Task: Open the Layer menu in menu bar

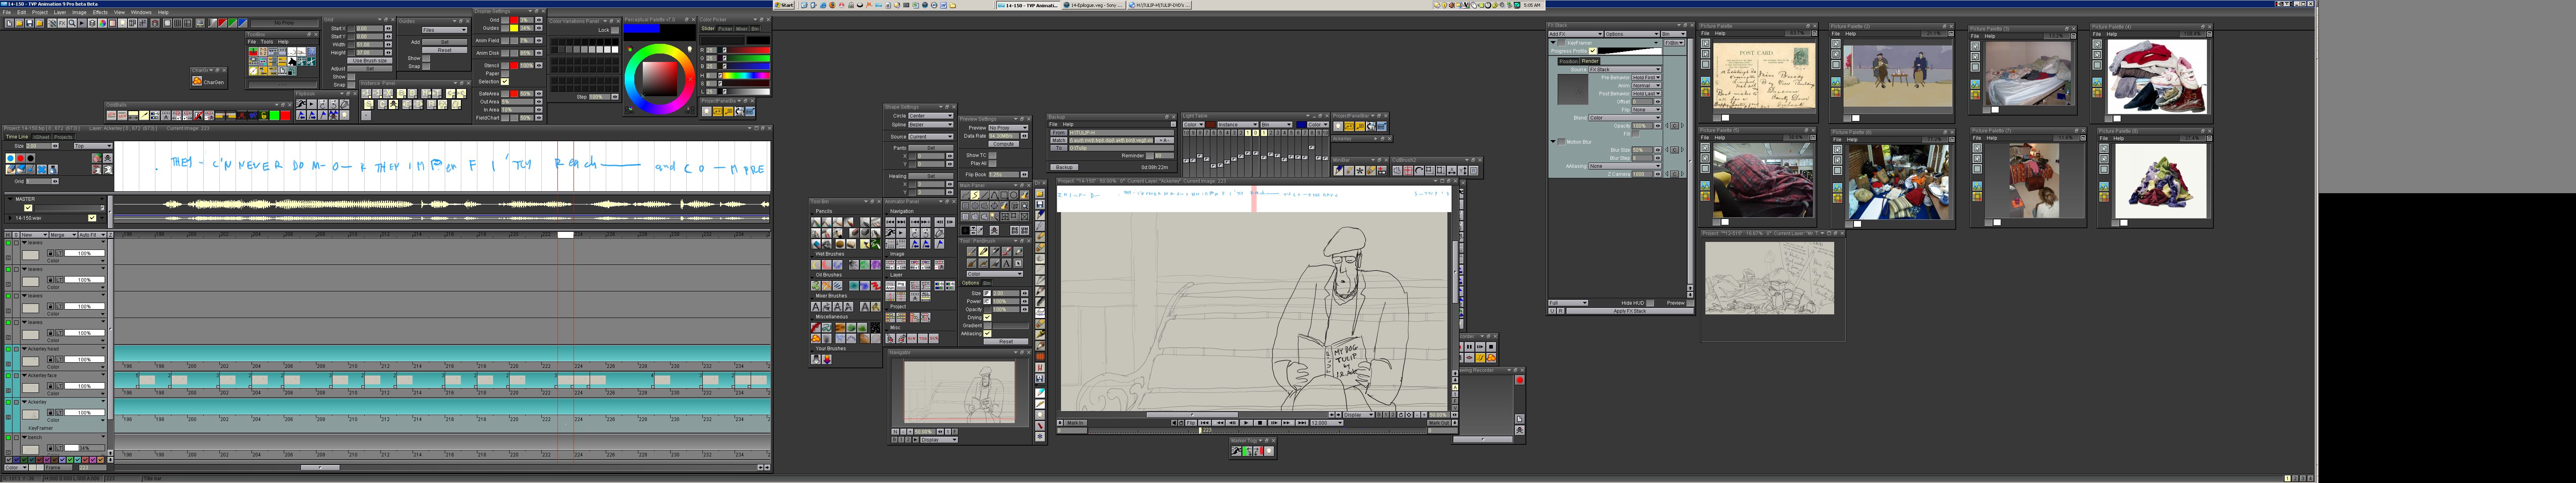Action: tap(60, 12)
